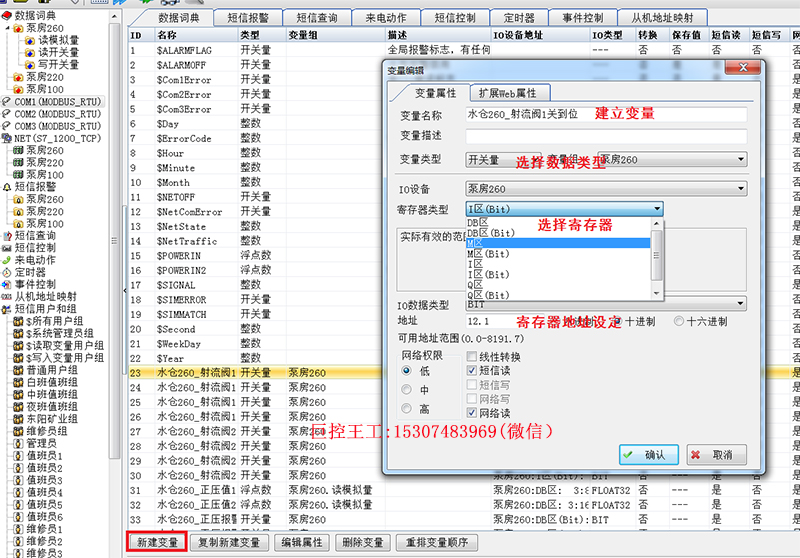The image size is (800, 558).
Task: Click the 来电动作 phone icon
Action: click(7, 260)
